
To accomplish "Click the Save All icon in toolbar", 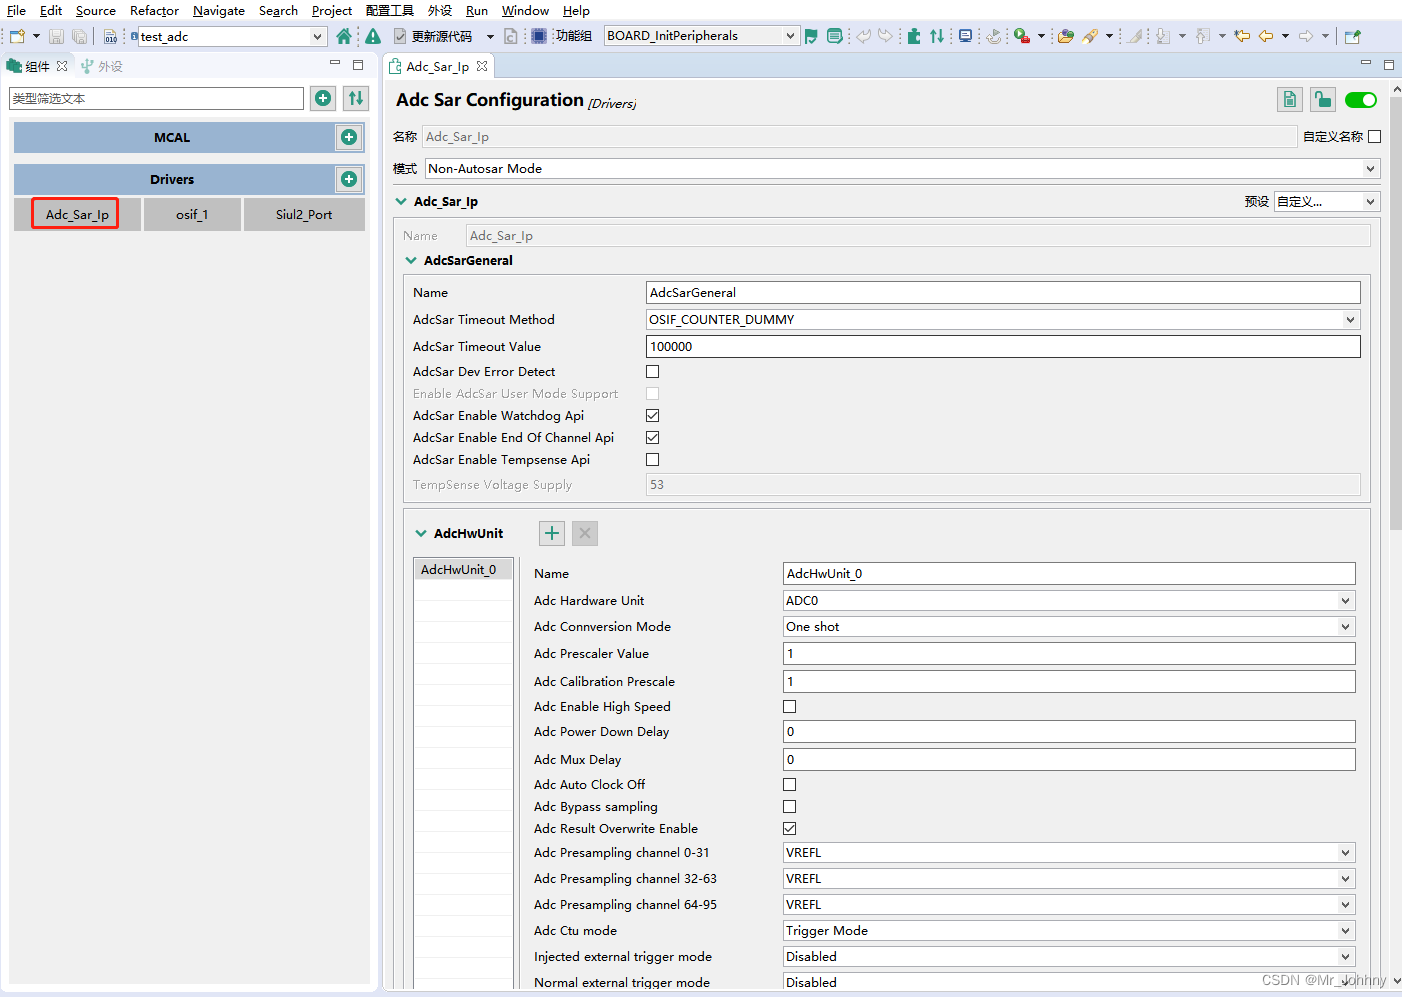I will (79, 36).
